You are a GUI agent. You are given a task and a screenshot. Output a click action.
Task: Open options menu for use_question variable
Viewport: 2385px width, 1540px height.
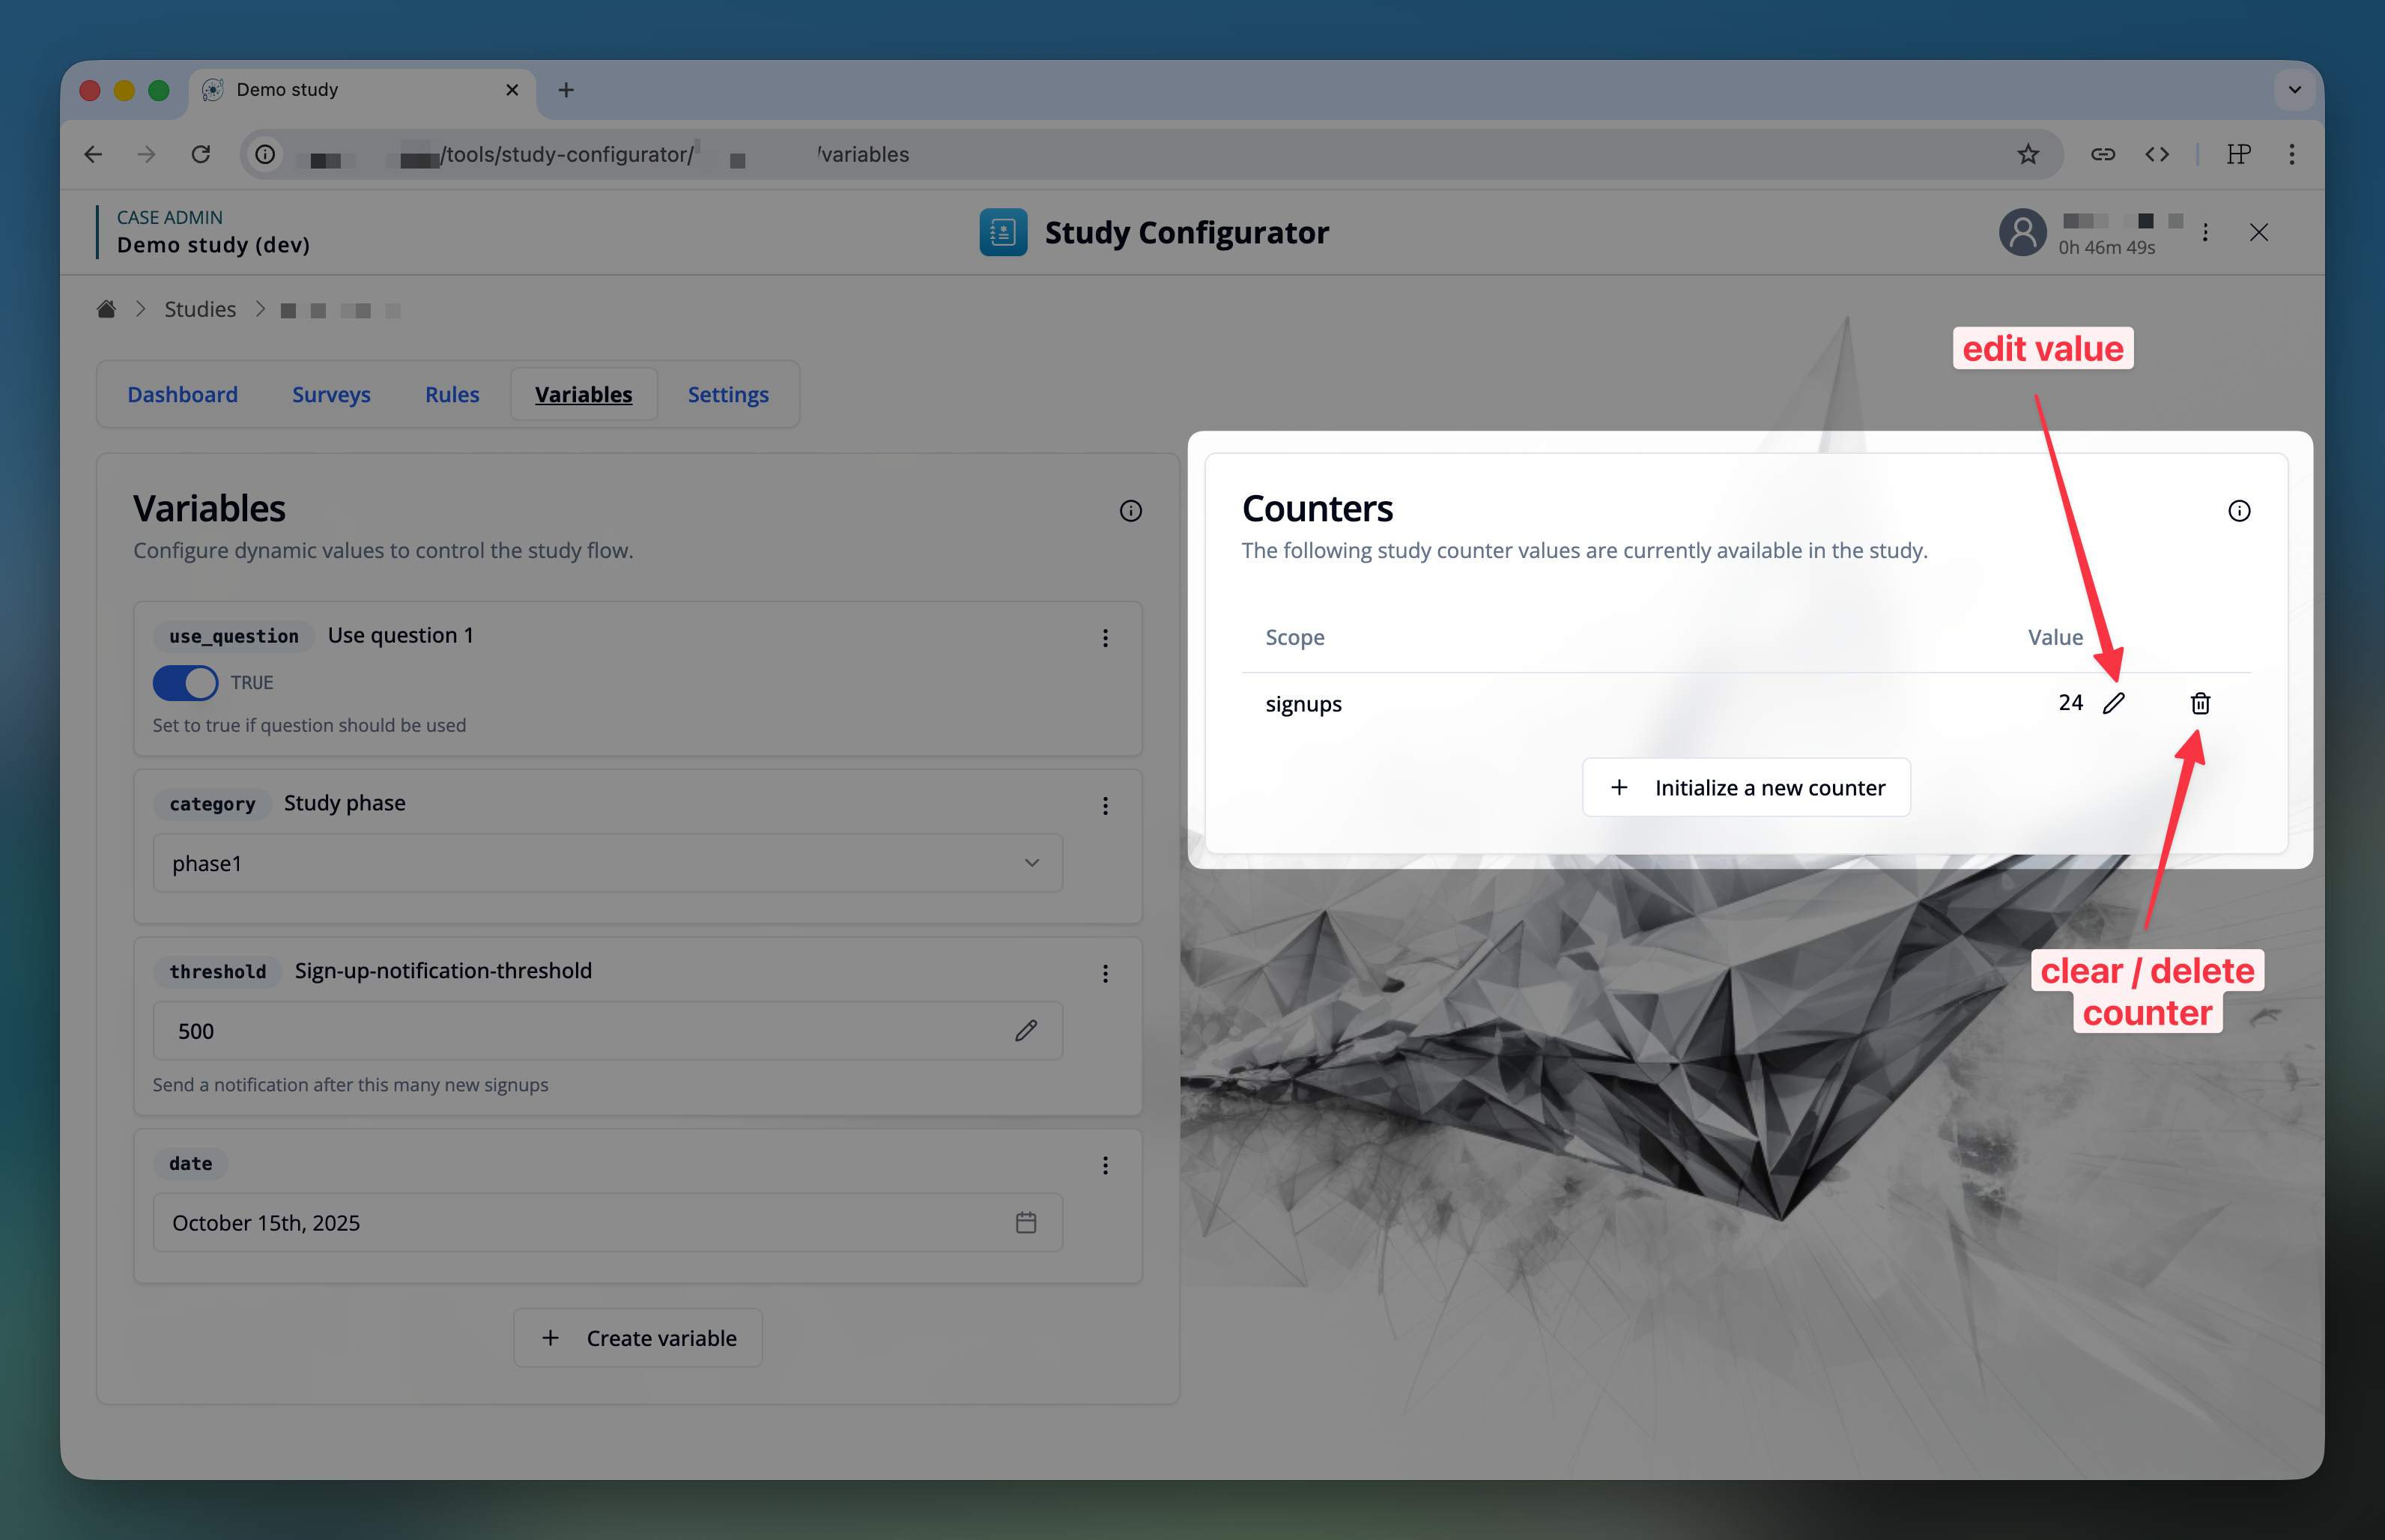coord(1105,638)
